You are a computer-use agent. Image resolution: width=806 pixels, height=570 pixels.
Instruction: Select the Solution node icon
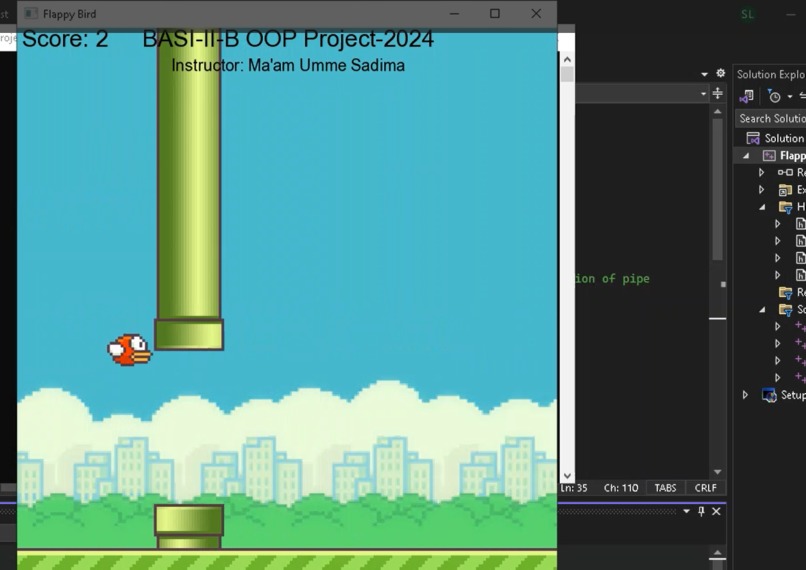pos(753,138)
